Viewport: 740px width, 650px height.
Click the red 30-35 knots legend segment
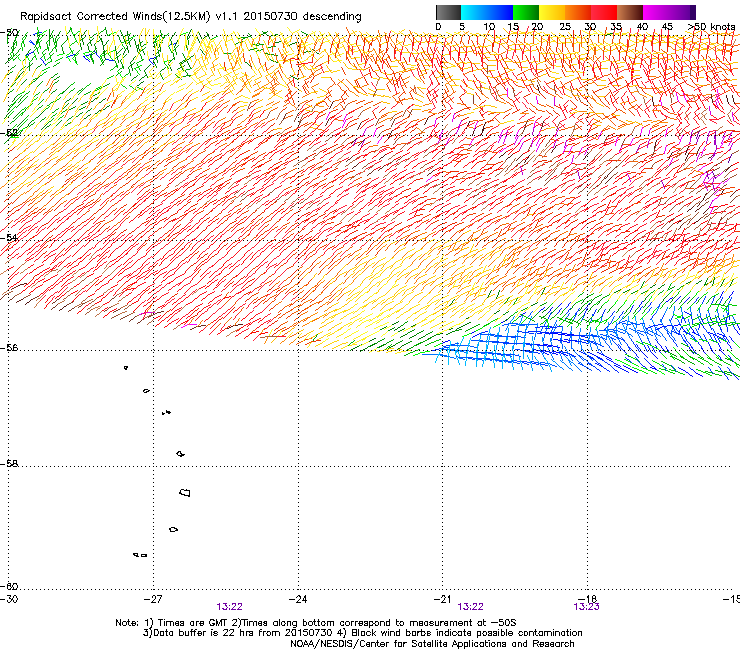click(604, 12)
